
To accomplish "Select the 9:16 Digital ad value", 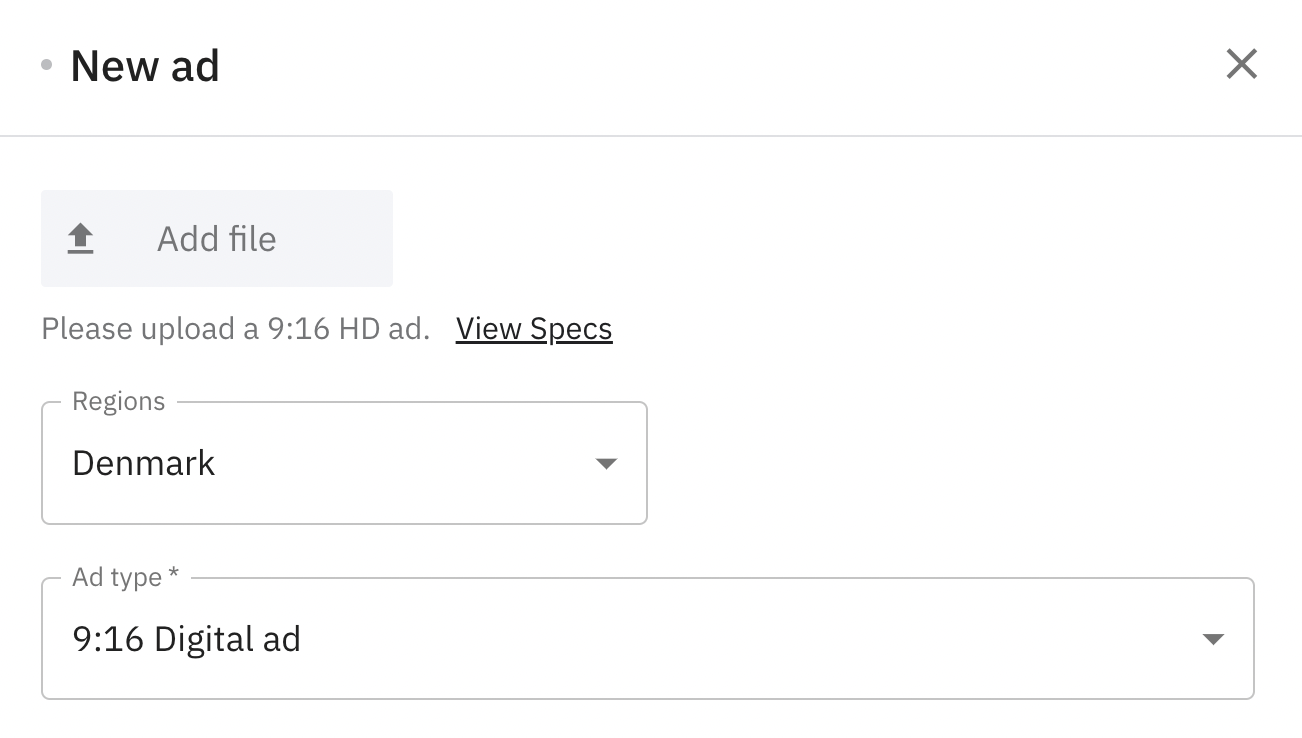I will click(x=187, y=640).
